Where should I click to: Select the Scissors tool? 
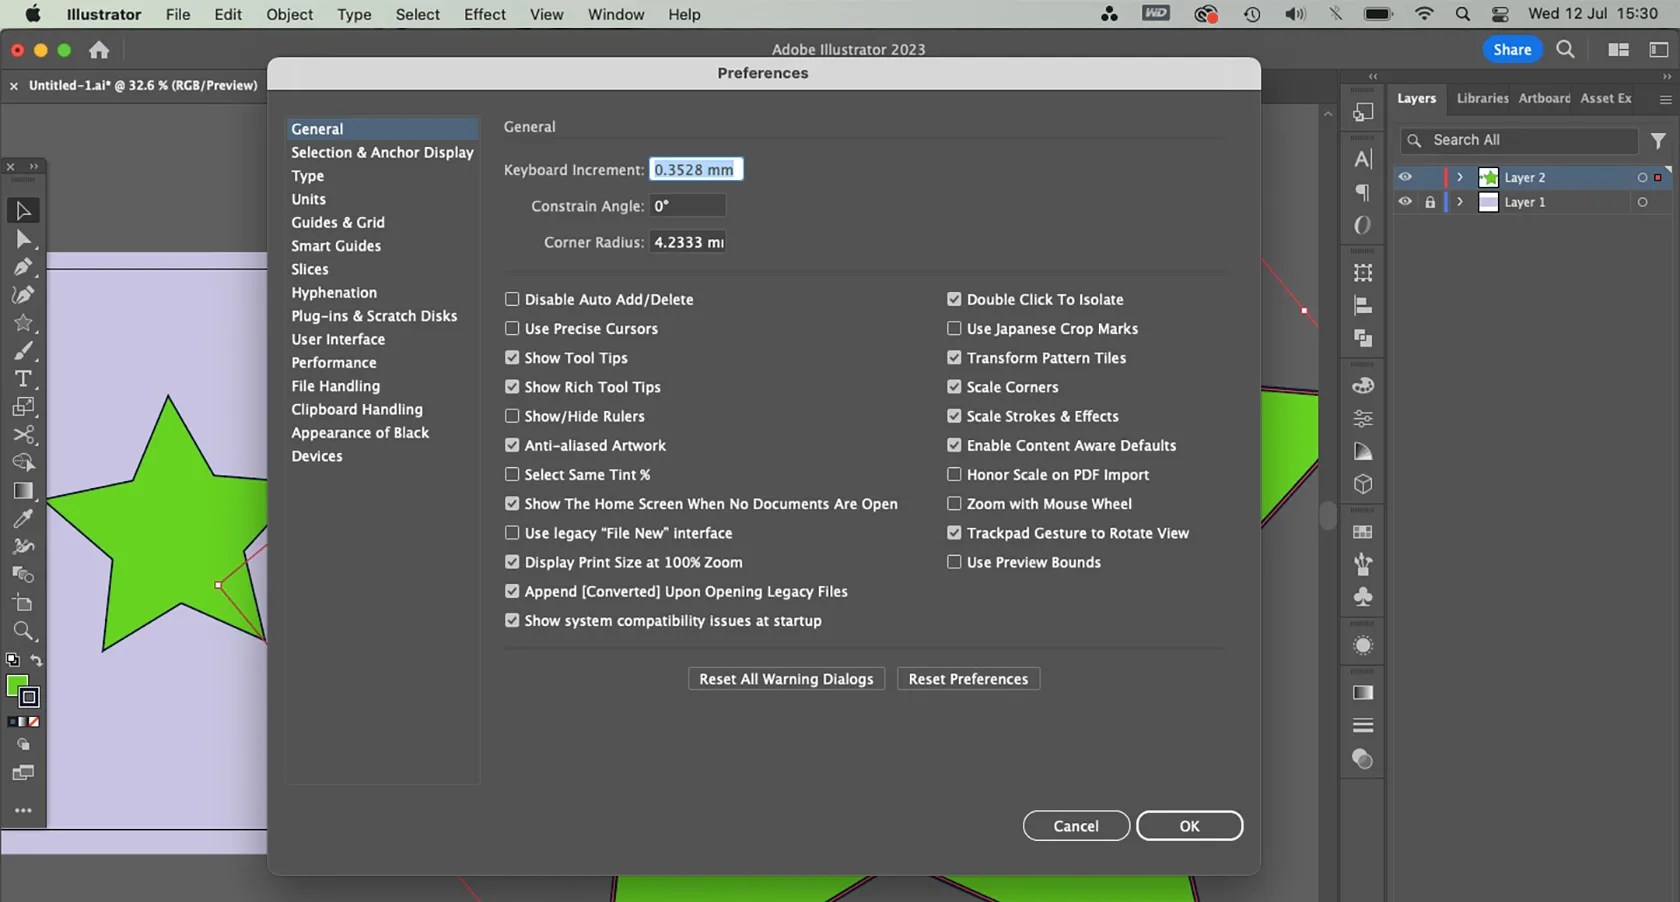click(23, 434)
